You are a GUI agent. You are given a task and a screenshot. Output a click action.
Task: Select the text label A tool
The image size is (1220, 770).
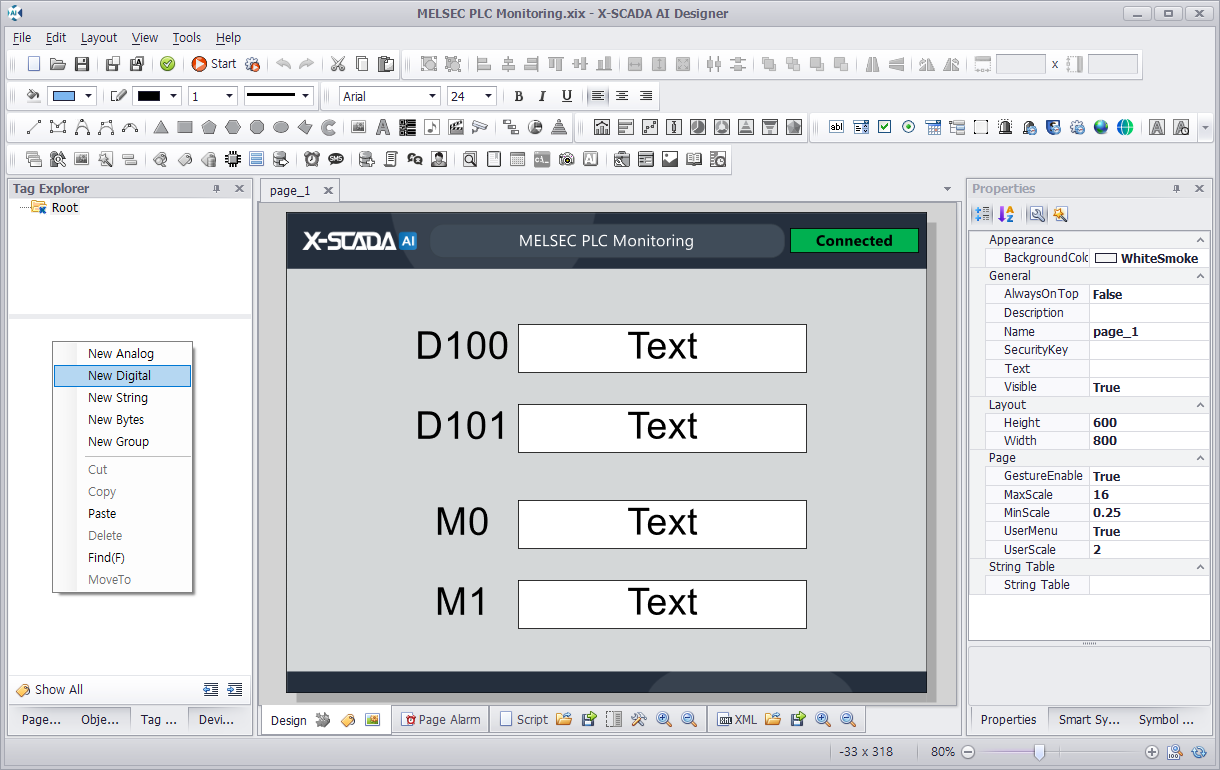pos(383,127)
